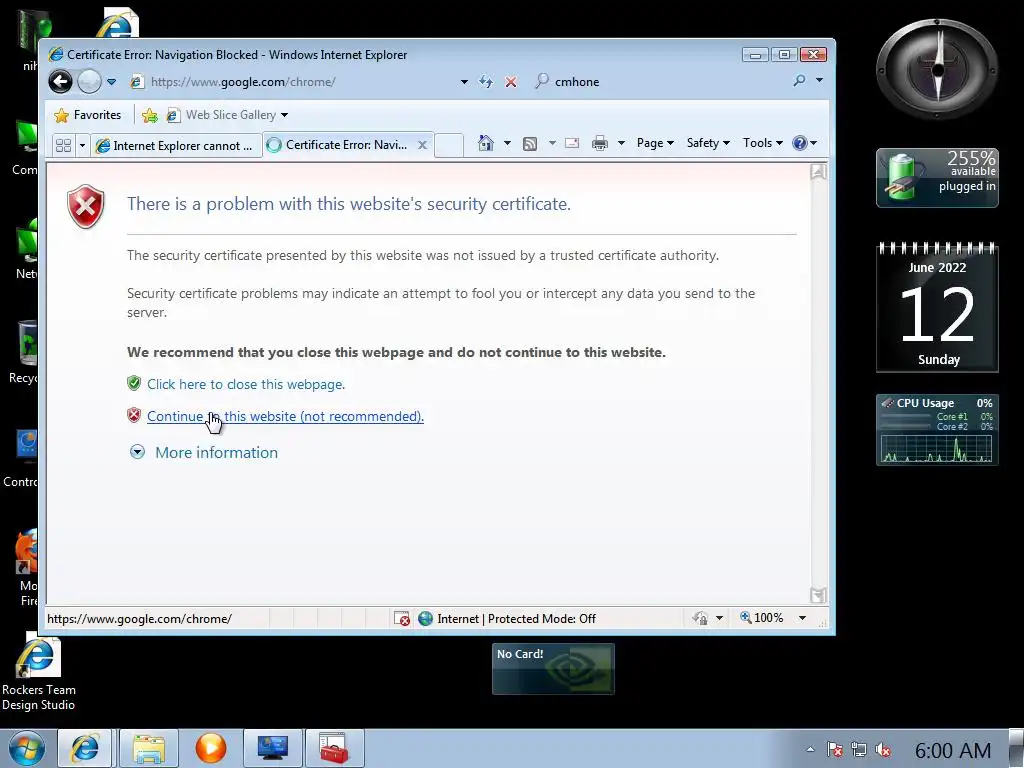Expand More information section
Viewport: 1024px width, 768px height.
pos(137,452)
